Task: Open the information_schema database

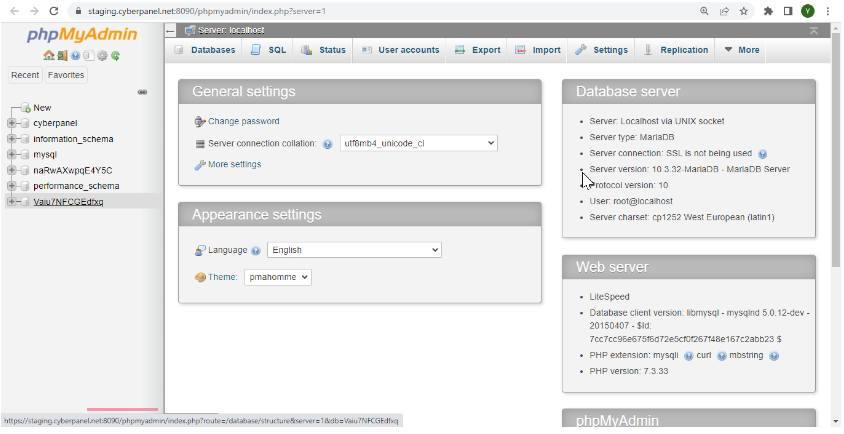Action: [x=73, y=139]
